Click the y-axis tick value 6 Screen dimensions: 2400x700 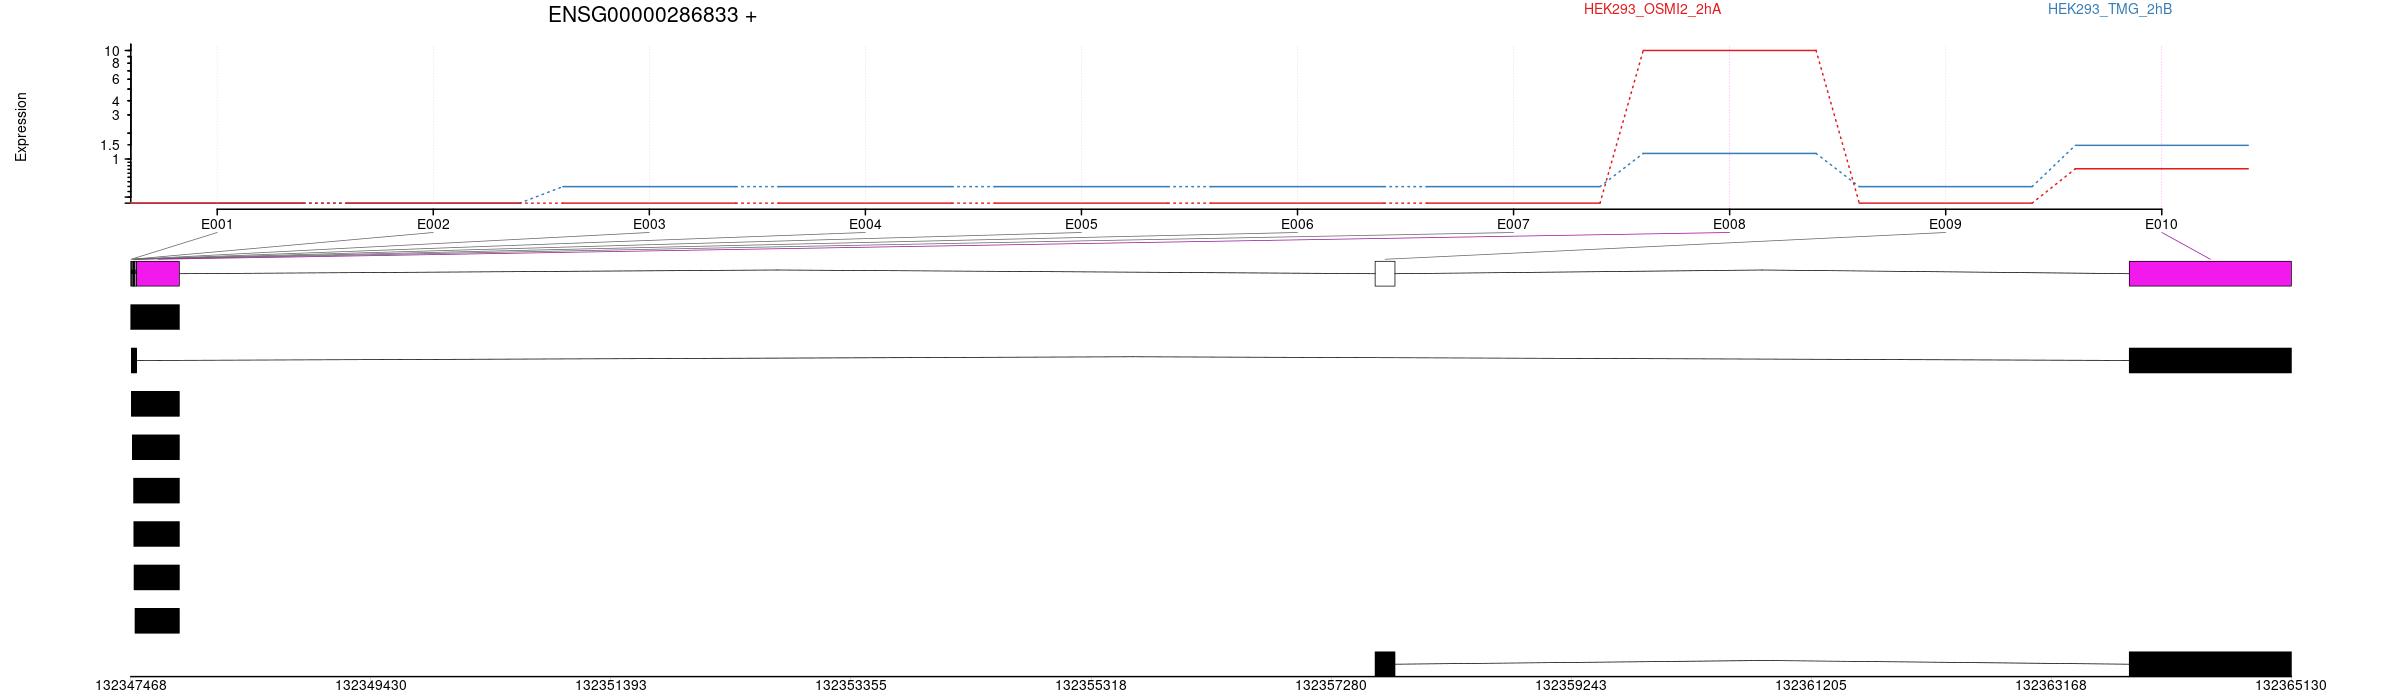[116, 79]
